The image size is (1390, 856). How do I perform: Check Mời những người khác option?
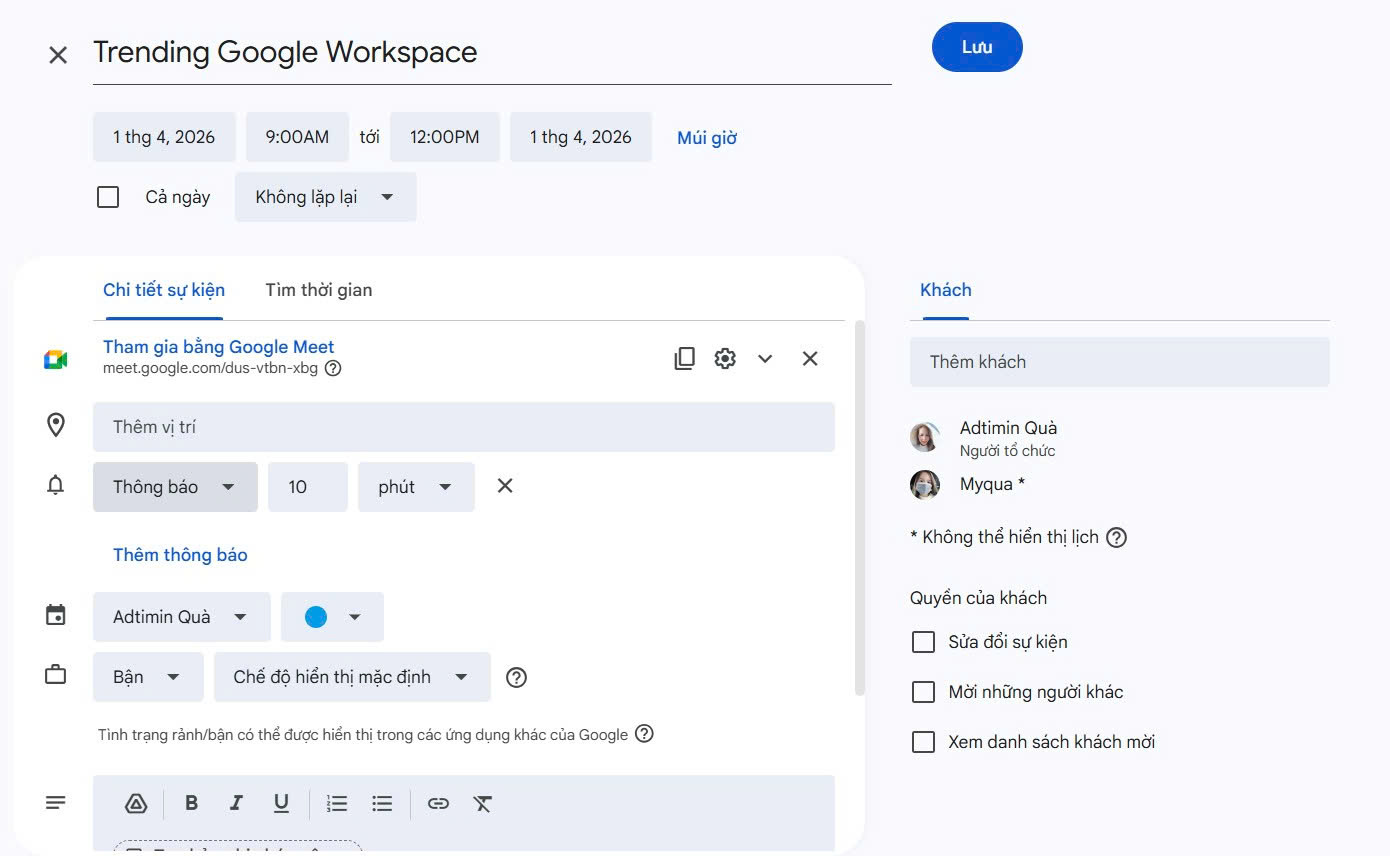tap(923, 692)
